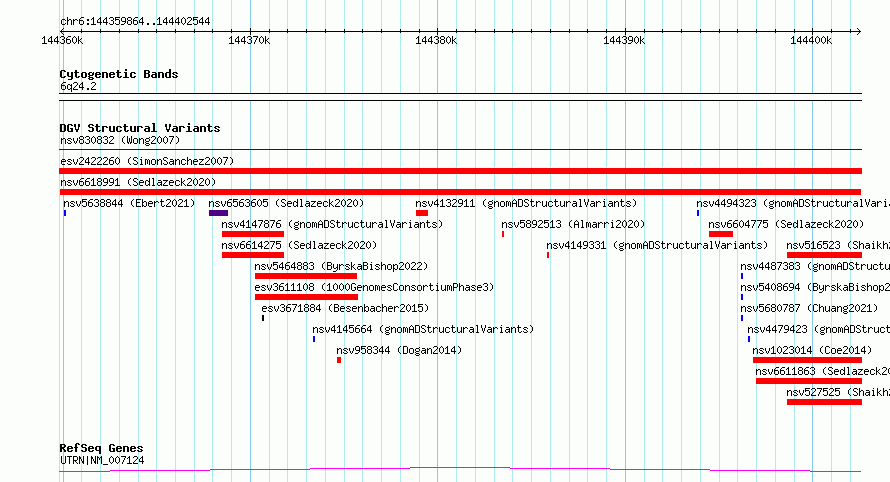Click the blue marker under nsv5638844
The width and height of the screenshot is (890, 482).
coord(65,213)
